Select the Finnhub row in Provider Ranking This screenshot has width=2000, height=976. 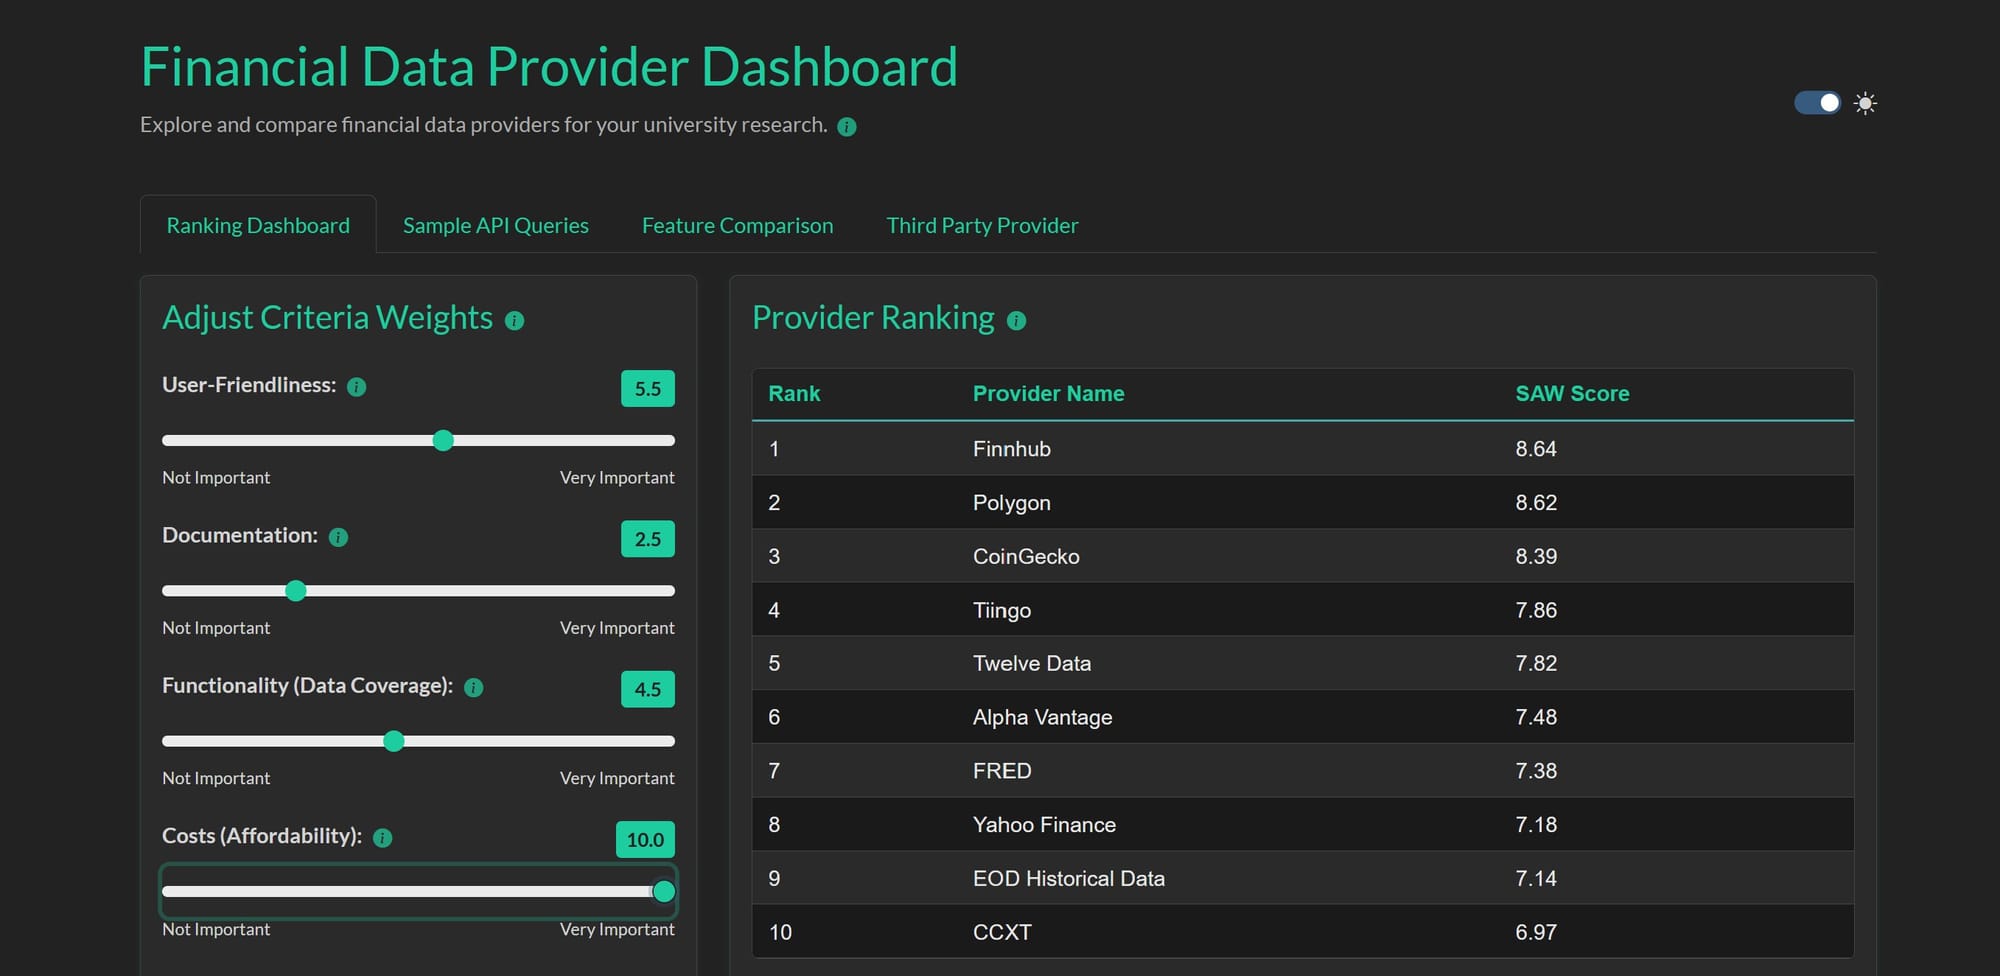(1100, 448)
